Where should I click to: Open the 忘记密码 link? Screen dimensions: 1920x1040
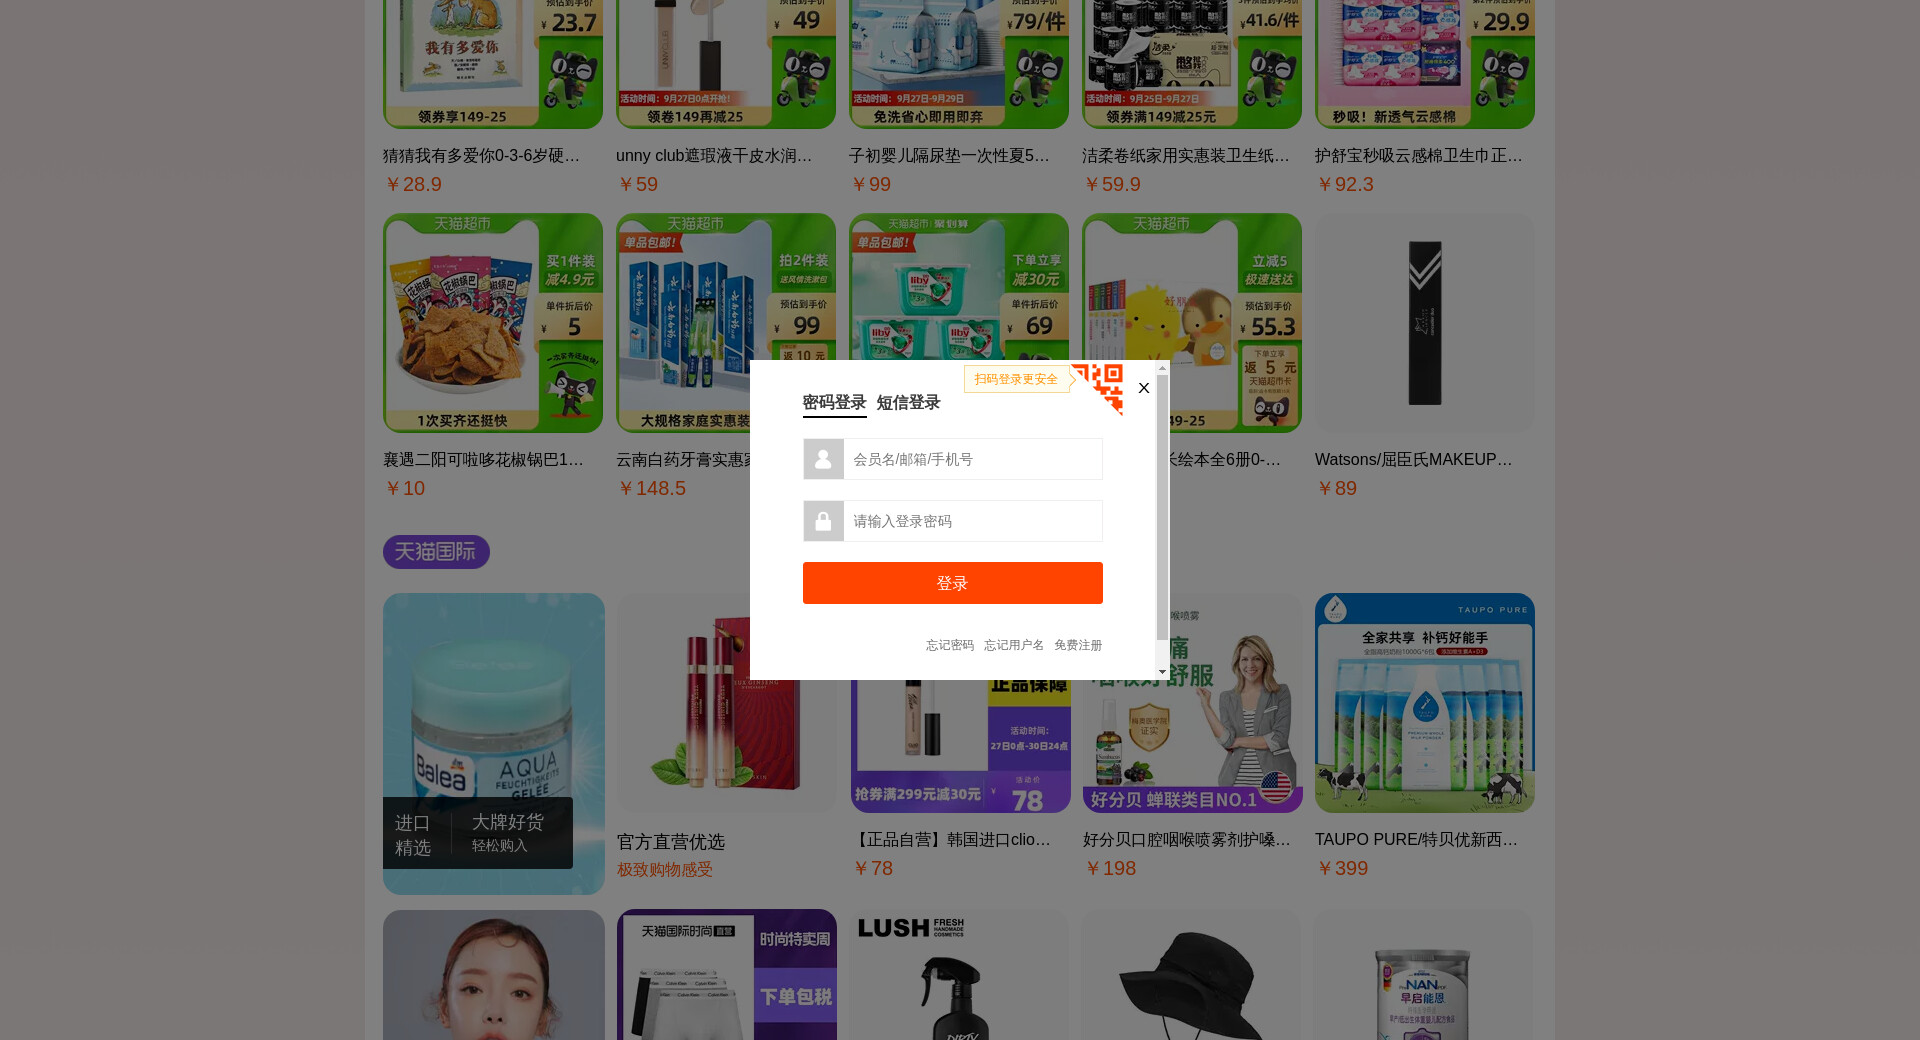pos(949,645)
